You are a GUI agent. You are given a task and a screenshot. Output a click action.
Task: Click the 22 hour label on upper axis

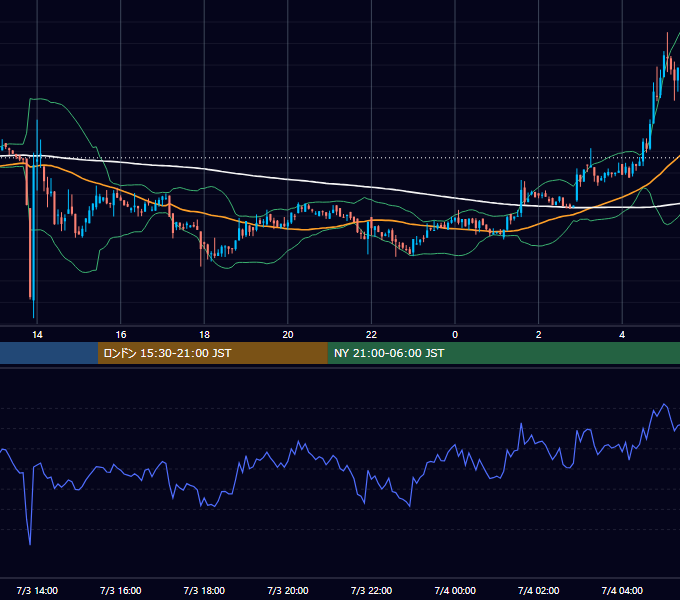click(x=371, y=335)
